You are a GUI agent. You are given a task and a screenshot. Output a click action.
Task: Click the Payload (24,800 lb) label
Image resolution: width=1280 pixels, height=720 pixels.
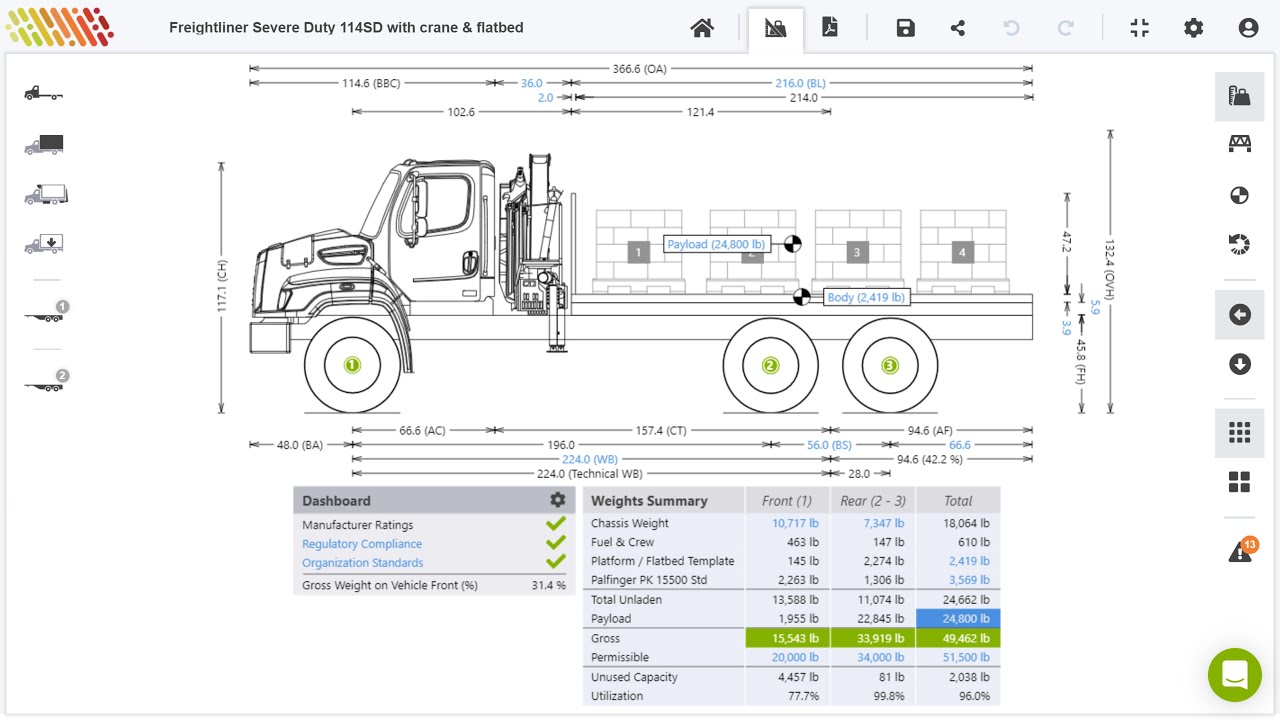point(716,244)
